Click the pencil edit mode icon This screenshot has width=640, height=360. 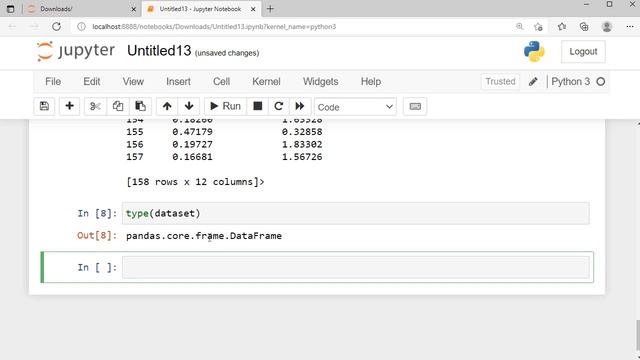533,82
